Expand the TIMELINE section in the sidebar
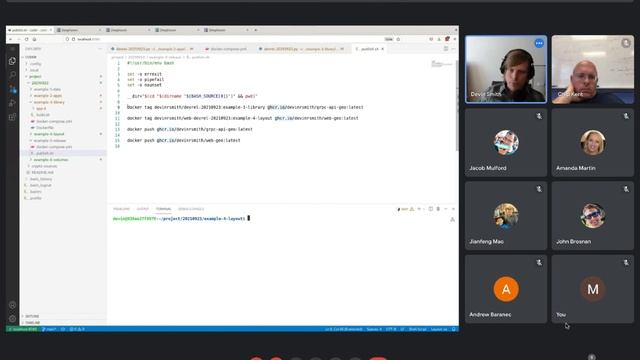This screenshot has width=640, height=360. click(x=63, y=322)
